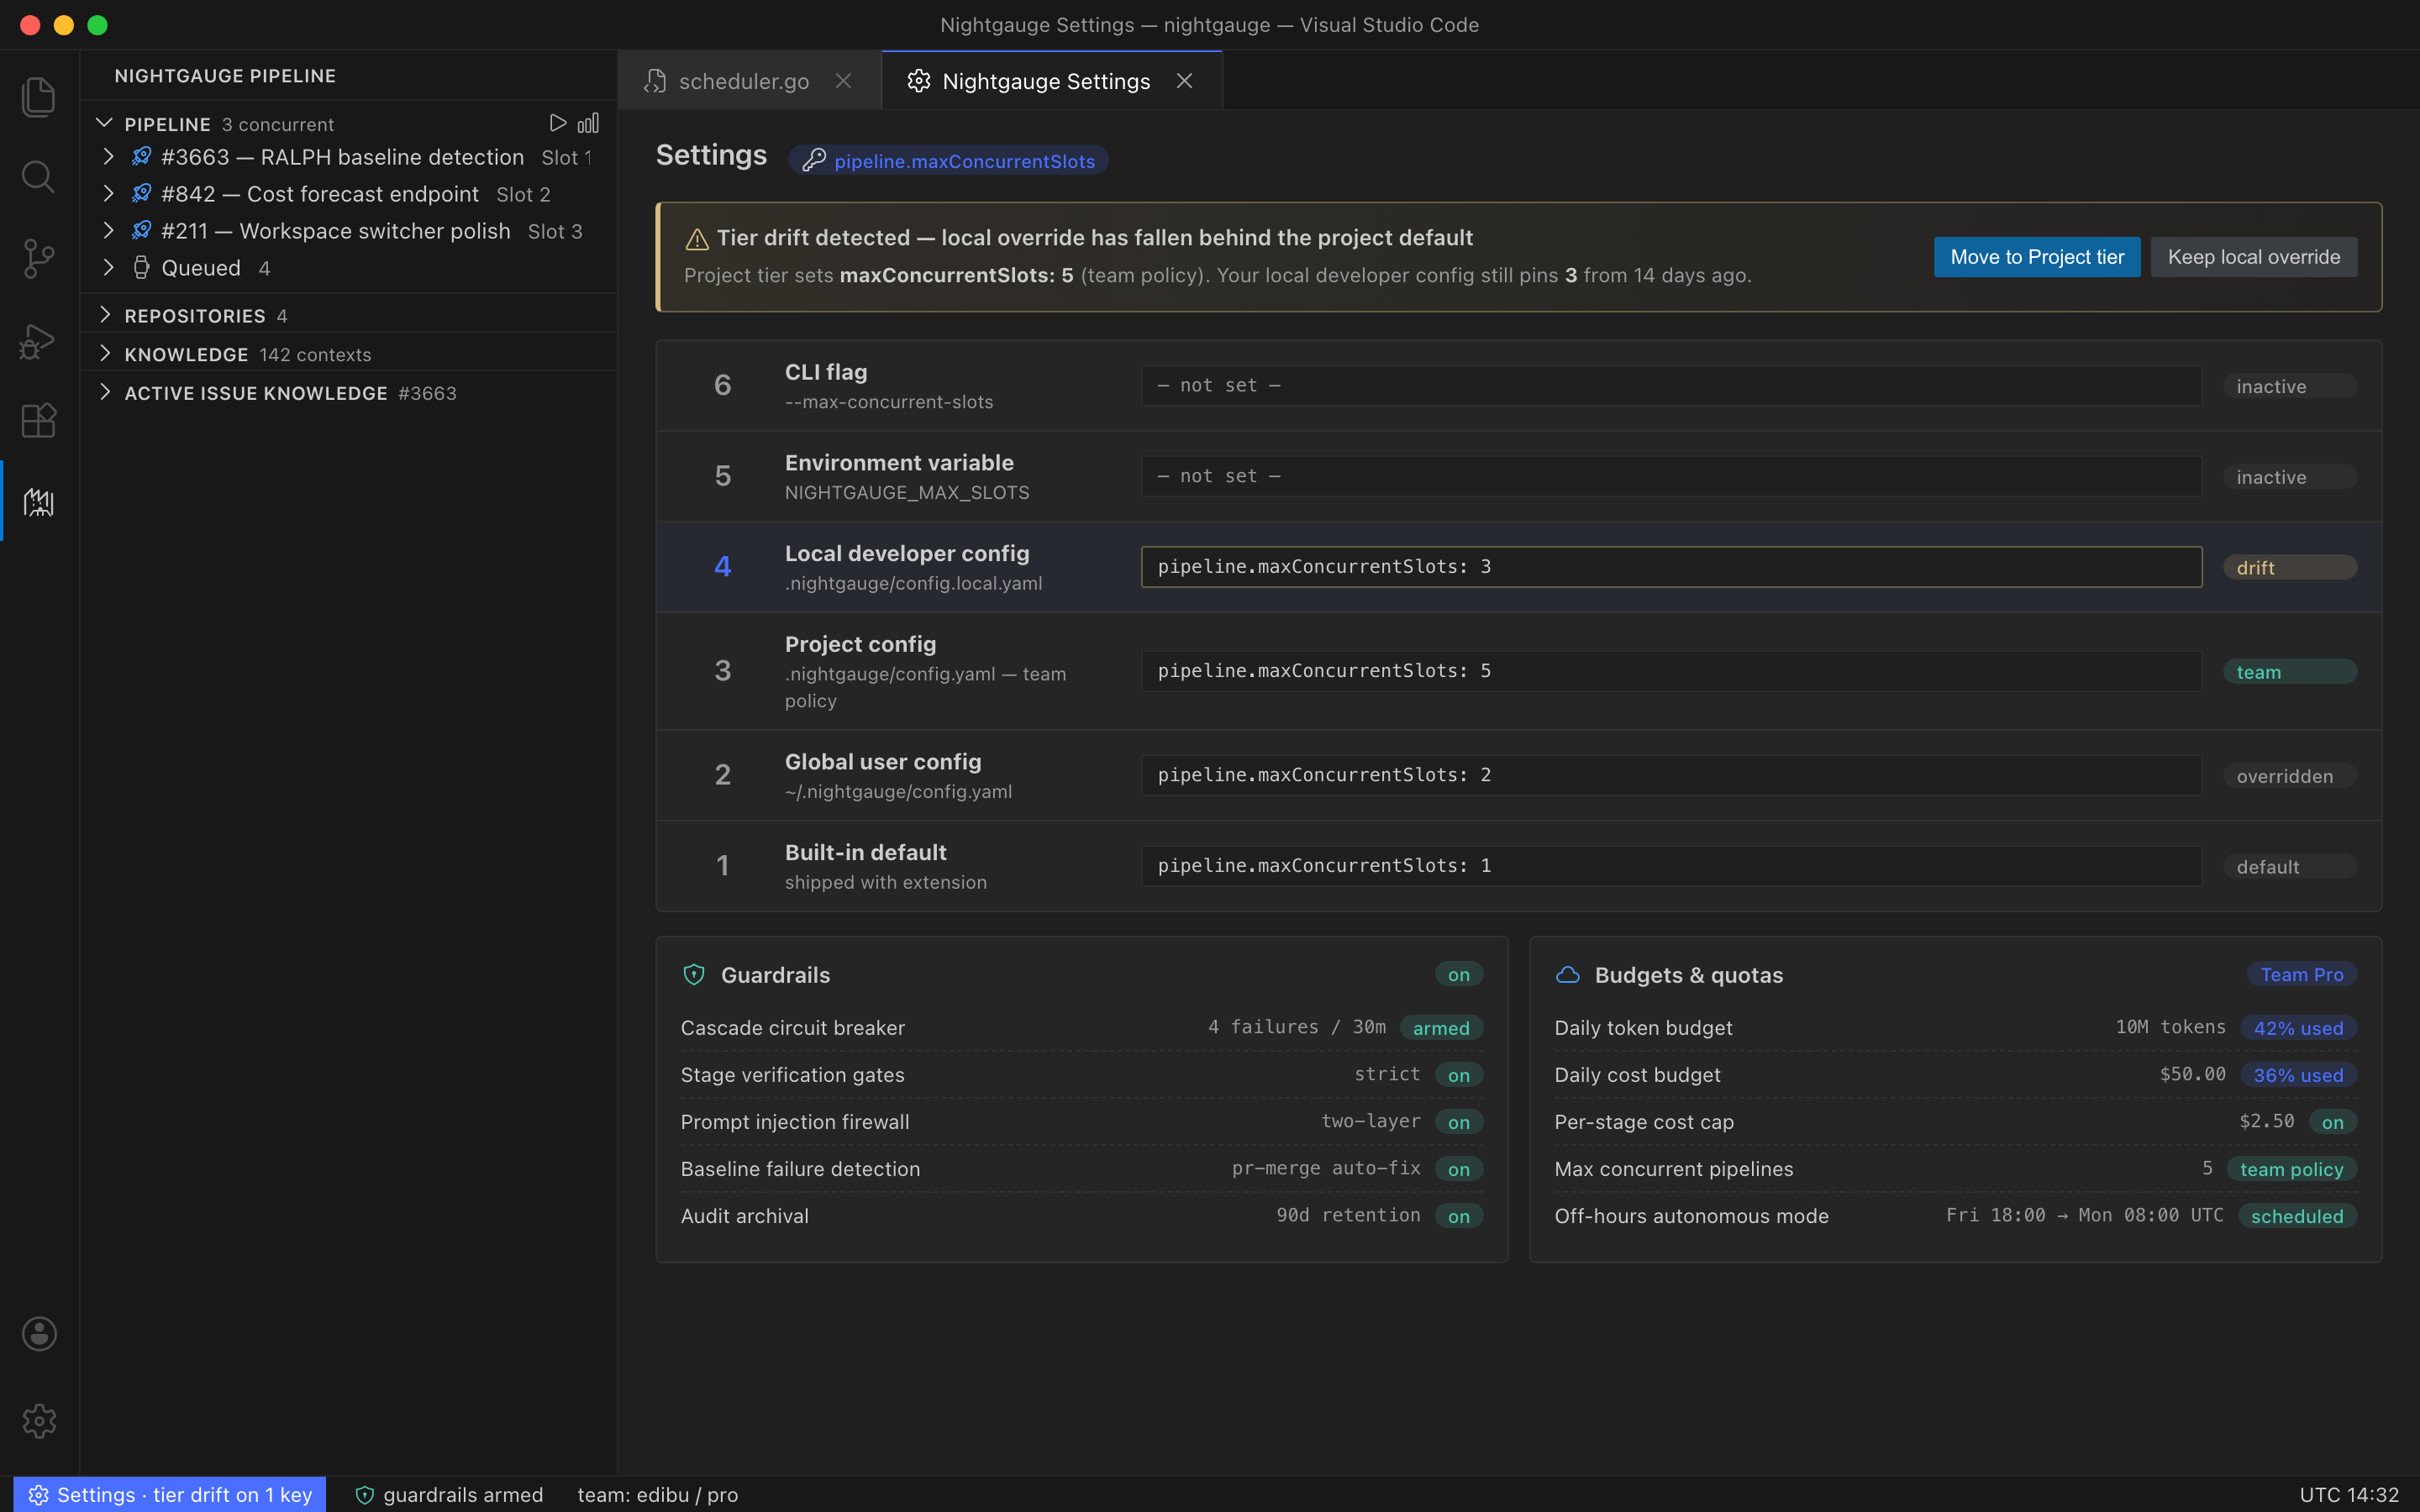The width and height of the screenshot is (2420, 1512).
Task: Click guardrails armed status bar entry
Action: 449,1495
